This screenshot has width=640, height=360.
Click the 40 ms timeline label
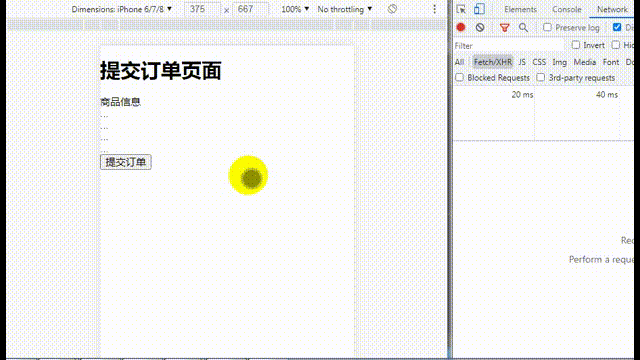(607, 95)
